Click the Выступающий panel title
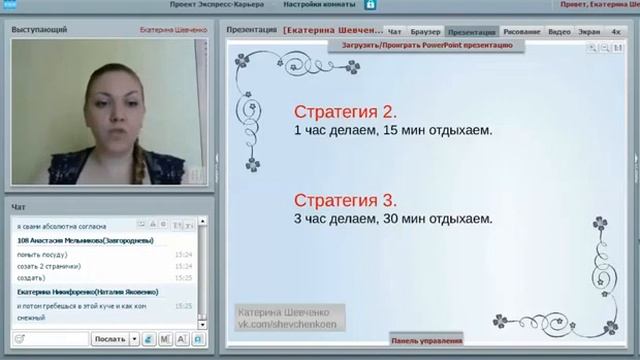The height and width of the screenshot is (360, 640). click(x=39, y=29)
